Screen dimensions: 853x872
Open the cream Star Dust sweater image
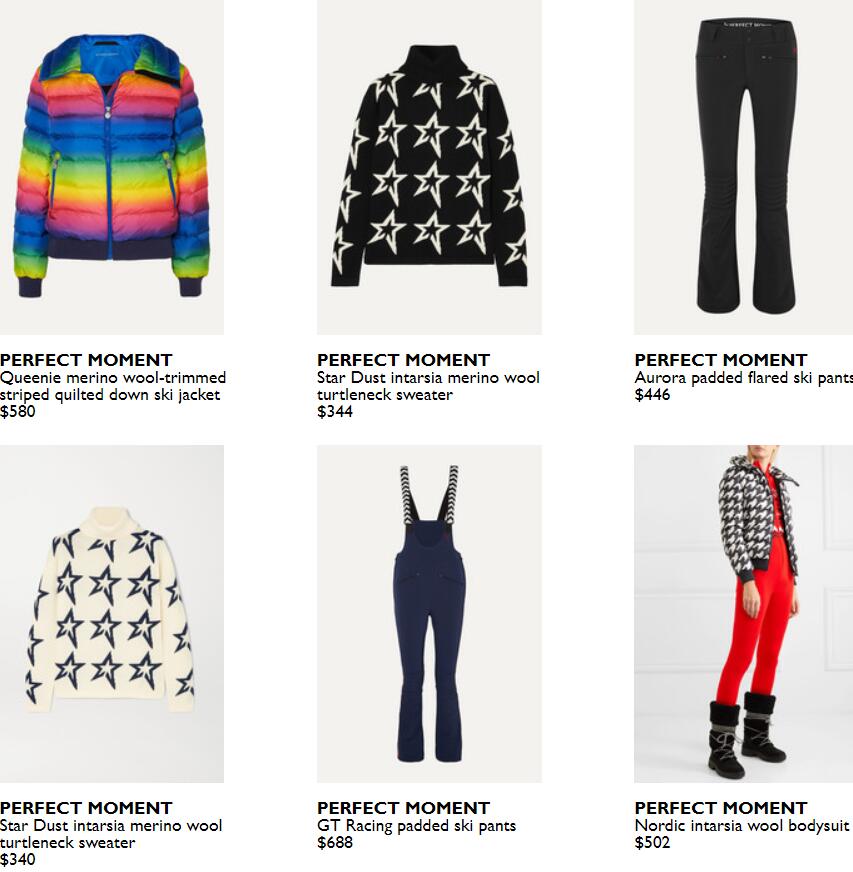click(x=112, y=614)
